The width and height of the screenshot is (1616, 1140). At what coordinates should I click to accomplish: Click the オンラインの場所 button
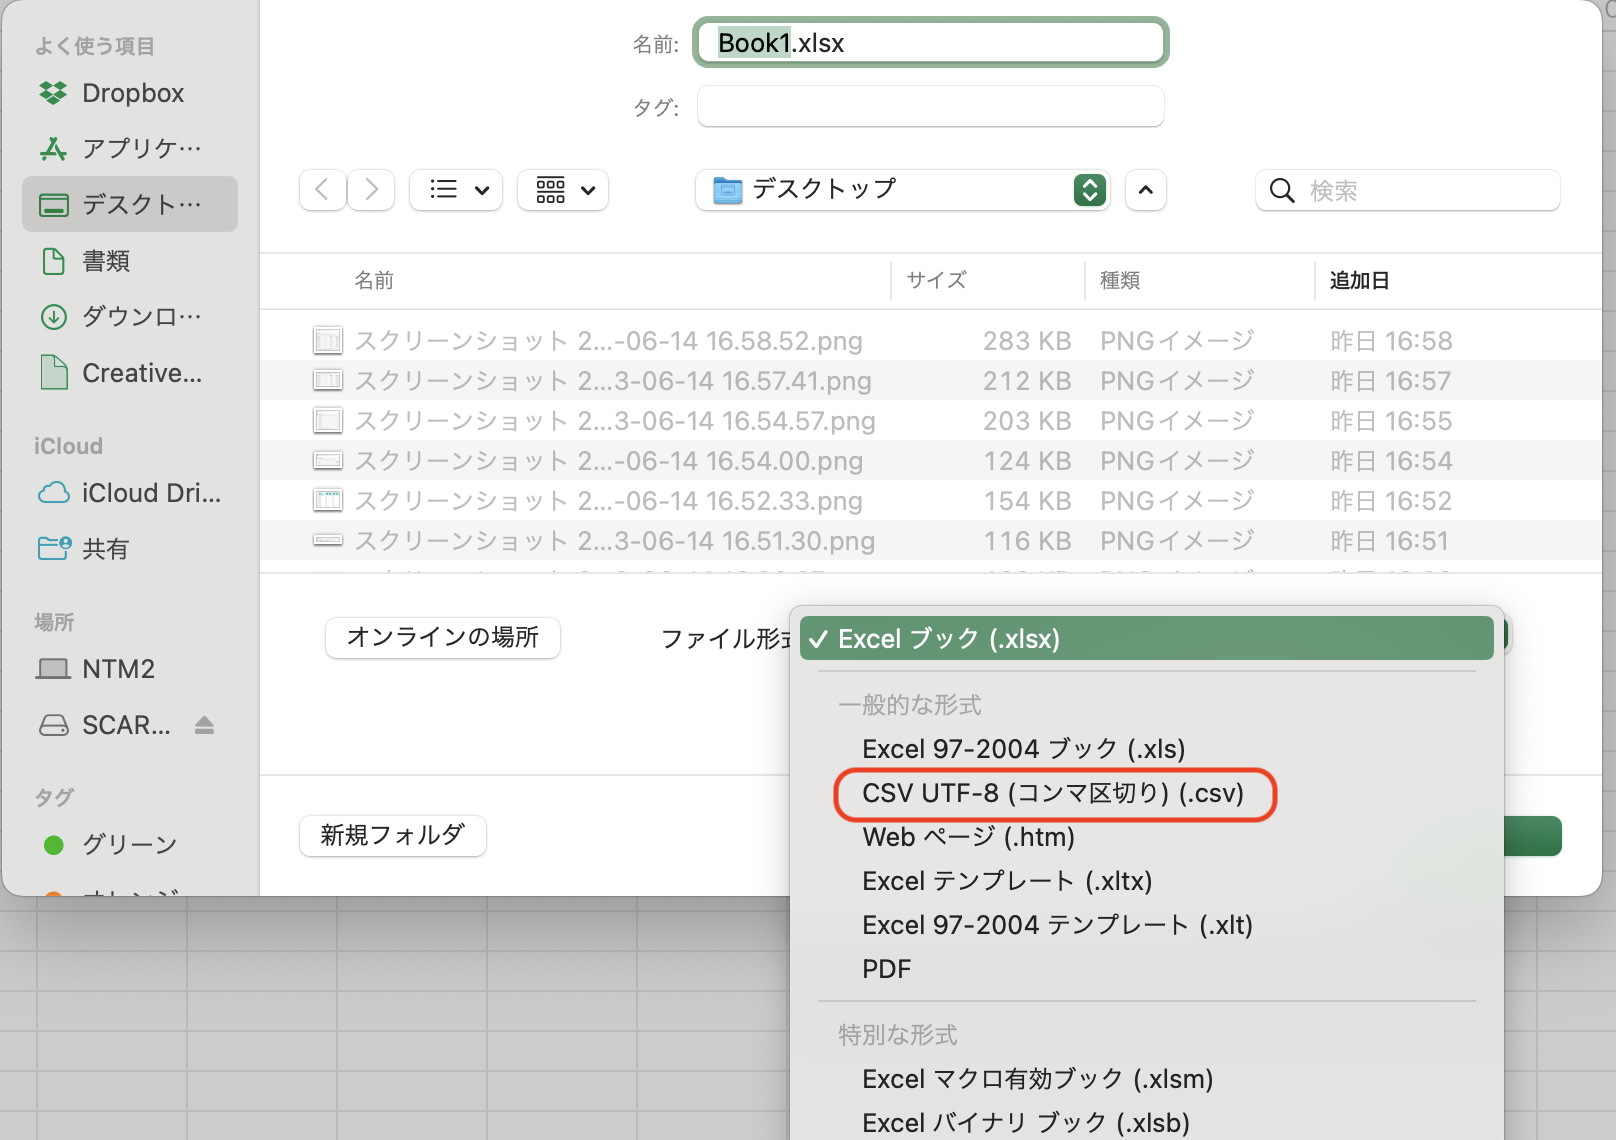pyautogui.click(x=443, y=637)
